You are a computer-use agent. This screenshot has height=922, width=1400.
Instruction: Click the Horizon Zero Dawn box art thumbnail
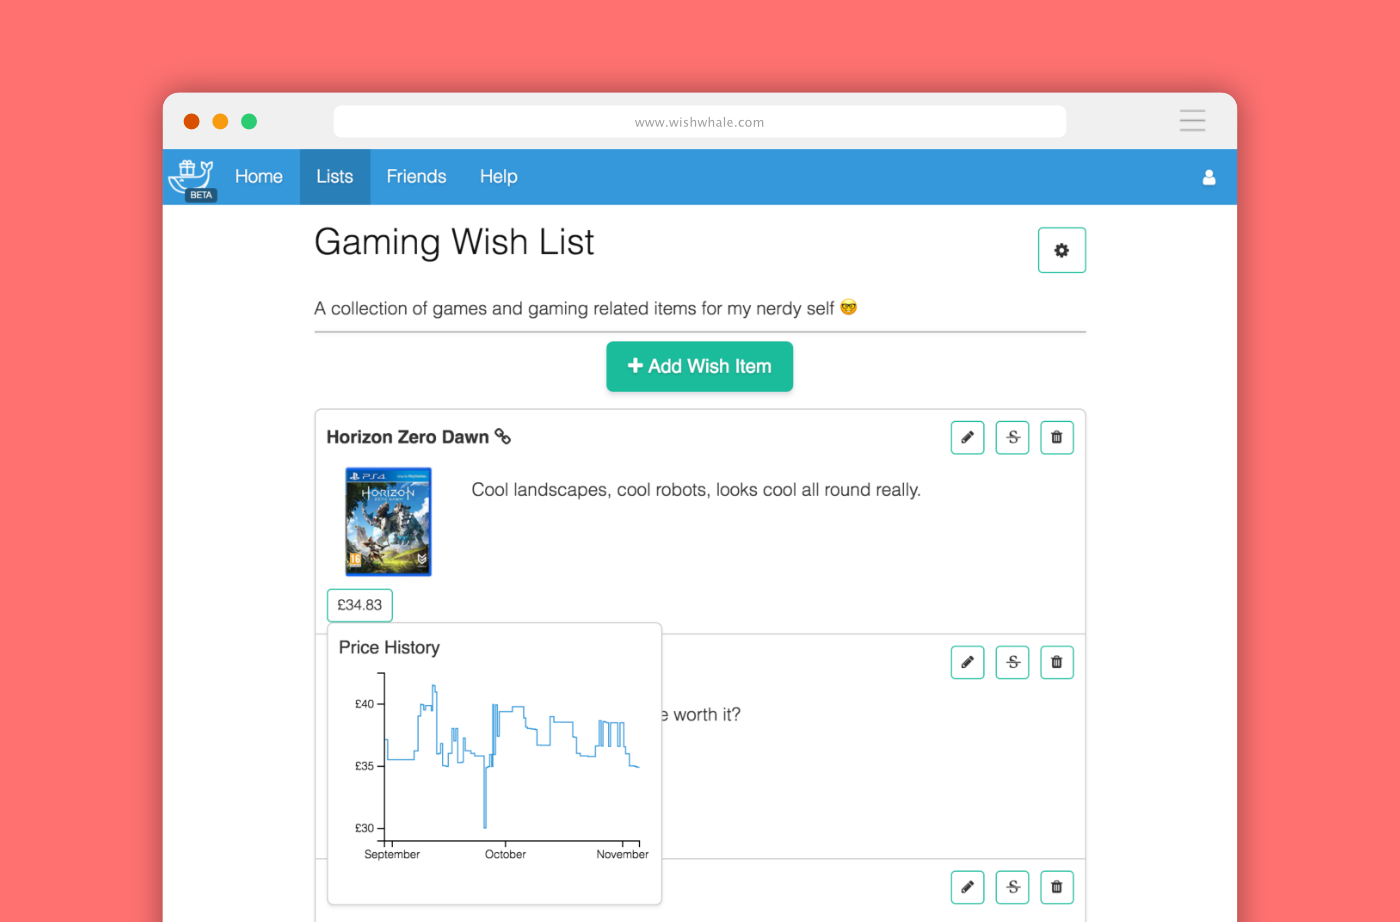[387, 521]
